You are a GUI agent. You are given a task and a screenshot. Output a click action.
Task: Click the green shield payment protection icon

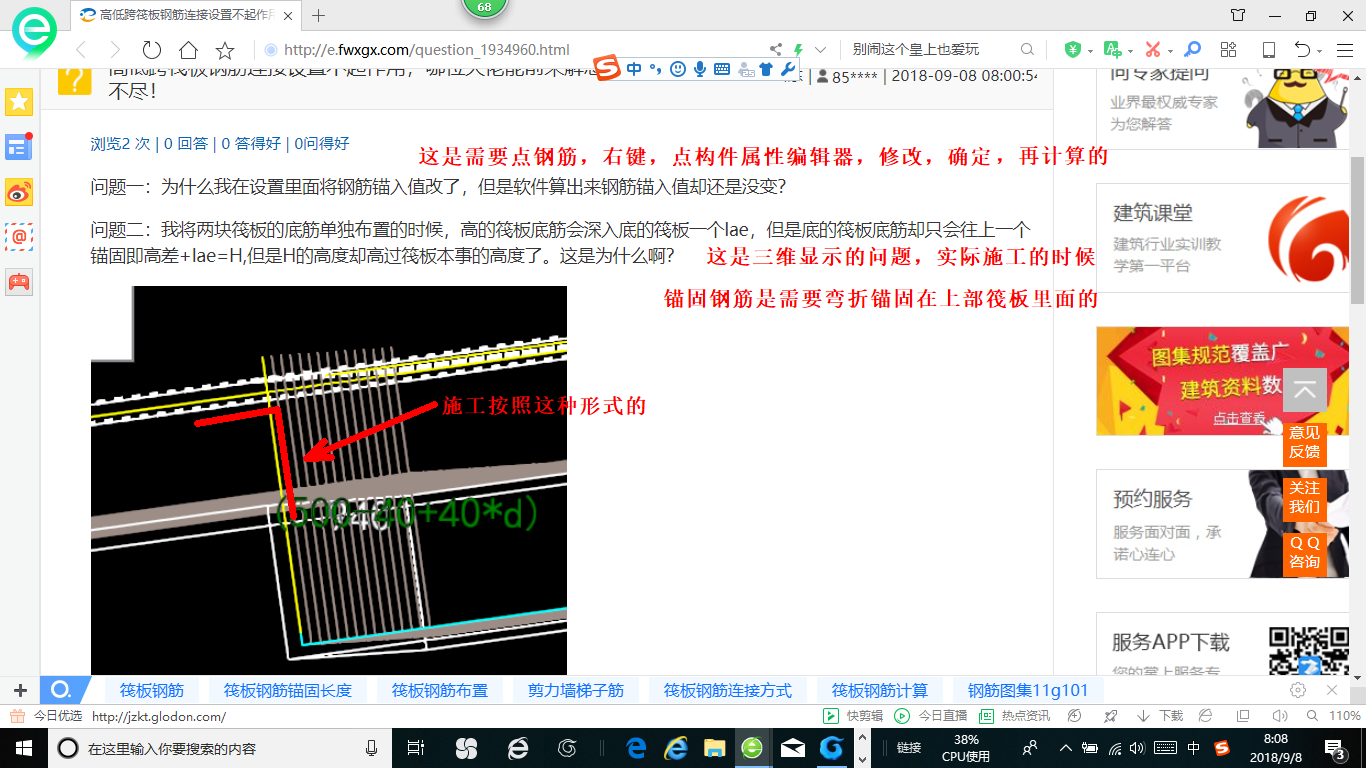1073,49
